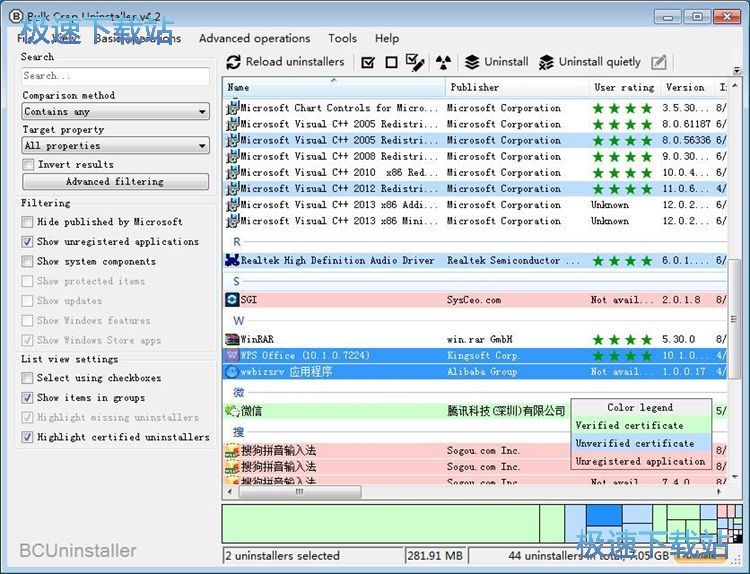750x574 pixels.
Task: Click the Uninstall quietly icon
Action: (546, 62)
